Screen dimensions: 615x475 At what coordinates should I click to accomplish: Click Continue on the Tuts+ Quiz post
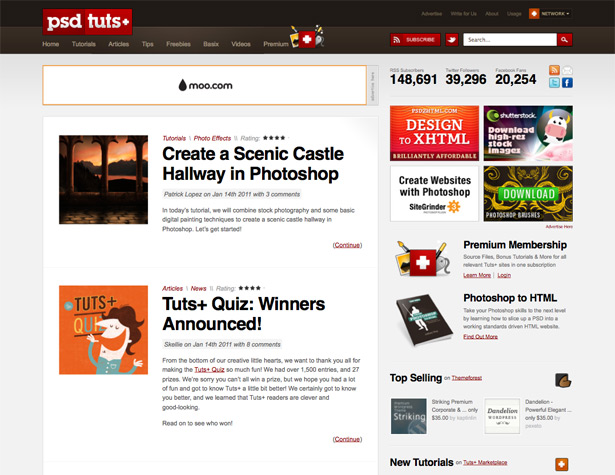(x=347, y=439)
